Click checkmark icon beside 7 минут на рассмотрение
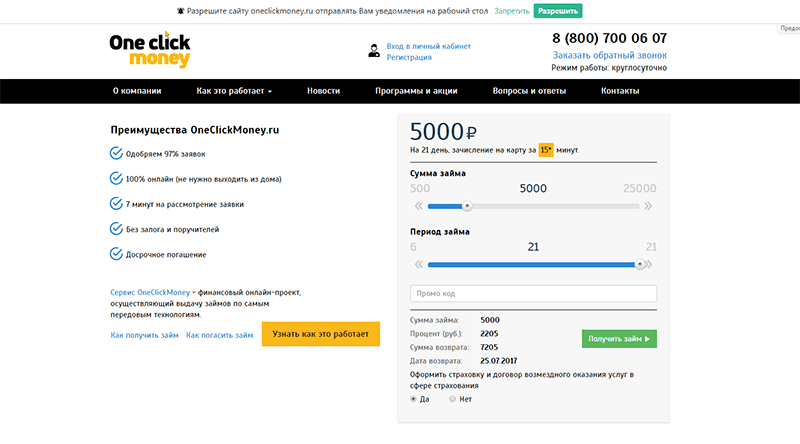The width and height of the screenshot is (800, 444). coord(116,203)
